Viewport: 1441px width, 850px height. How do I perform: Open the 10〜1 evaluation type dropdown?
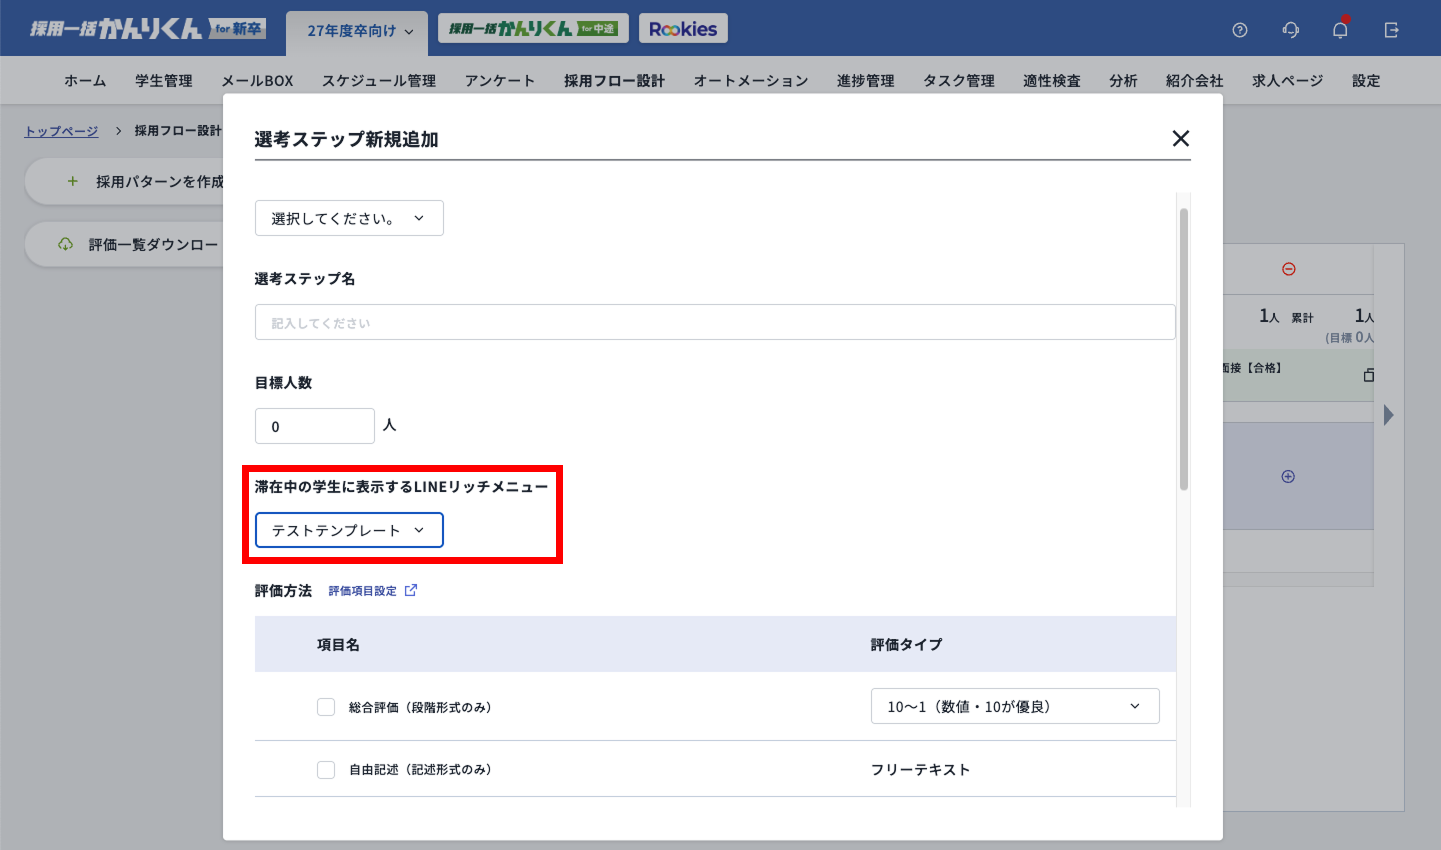[x=1015, y=706]
